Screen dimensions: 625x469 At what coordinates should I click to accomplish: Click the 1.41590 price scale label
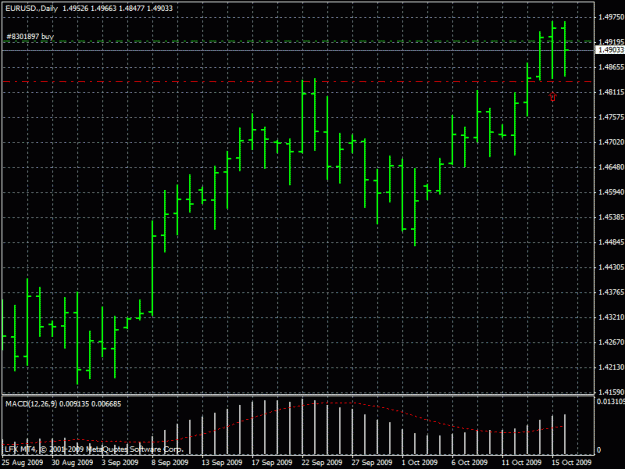coord(611,392)
